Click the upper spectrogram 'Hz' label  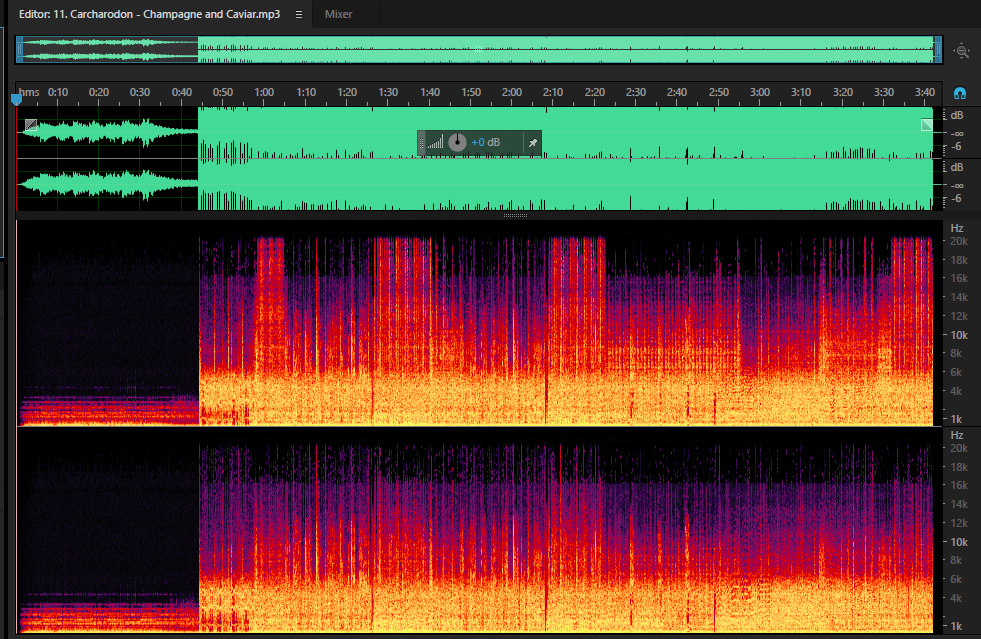click(x=957, y=228)
